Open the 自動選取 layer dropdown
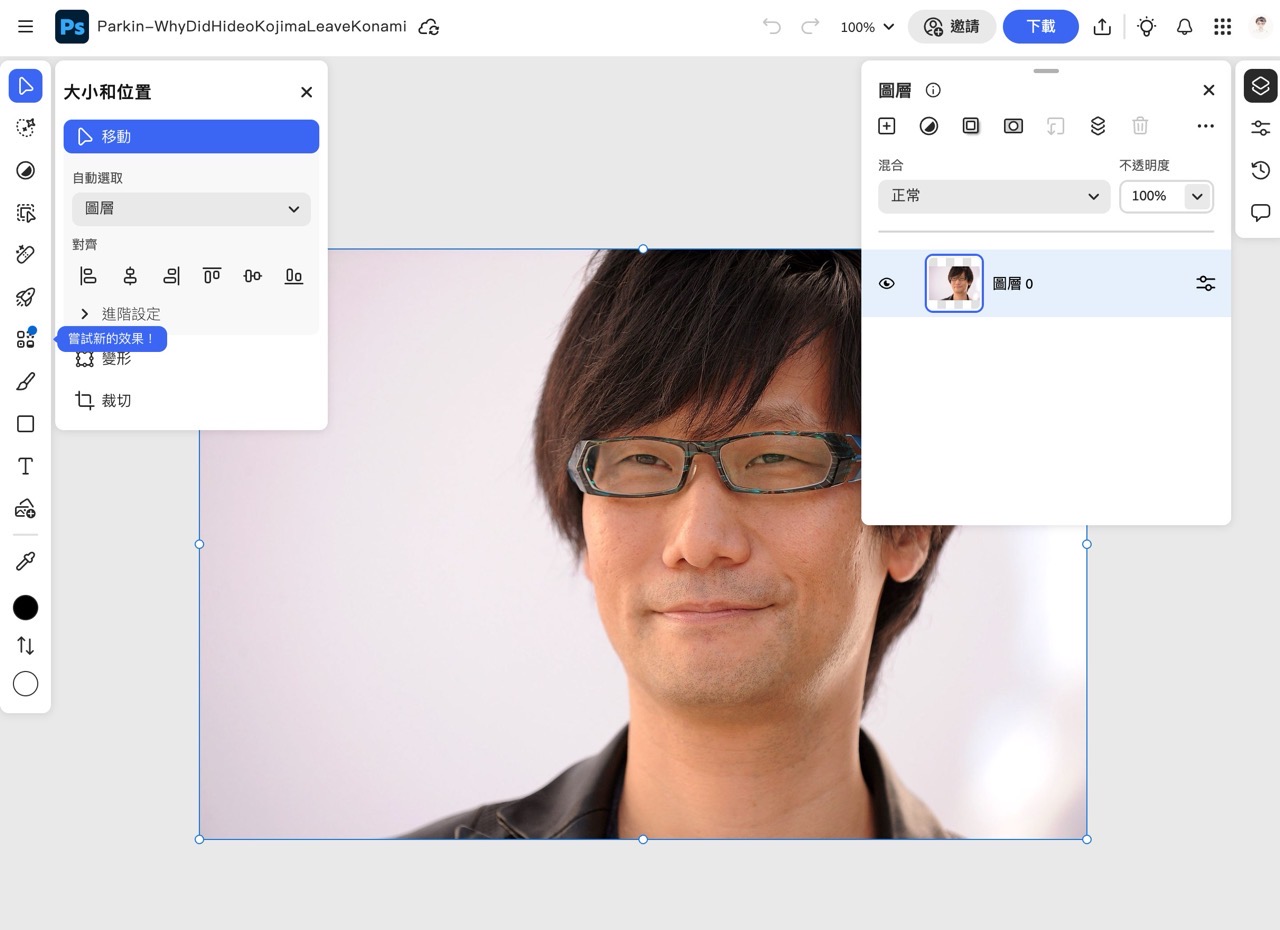The image size is (1280, 930). coord(191,209)
